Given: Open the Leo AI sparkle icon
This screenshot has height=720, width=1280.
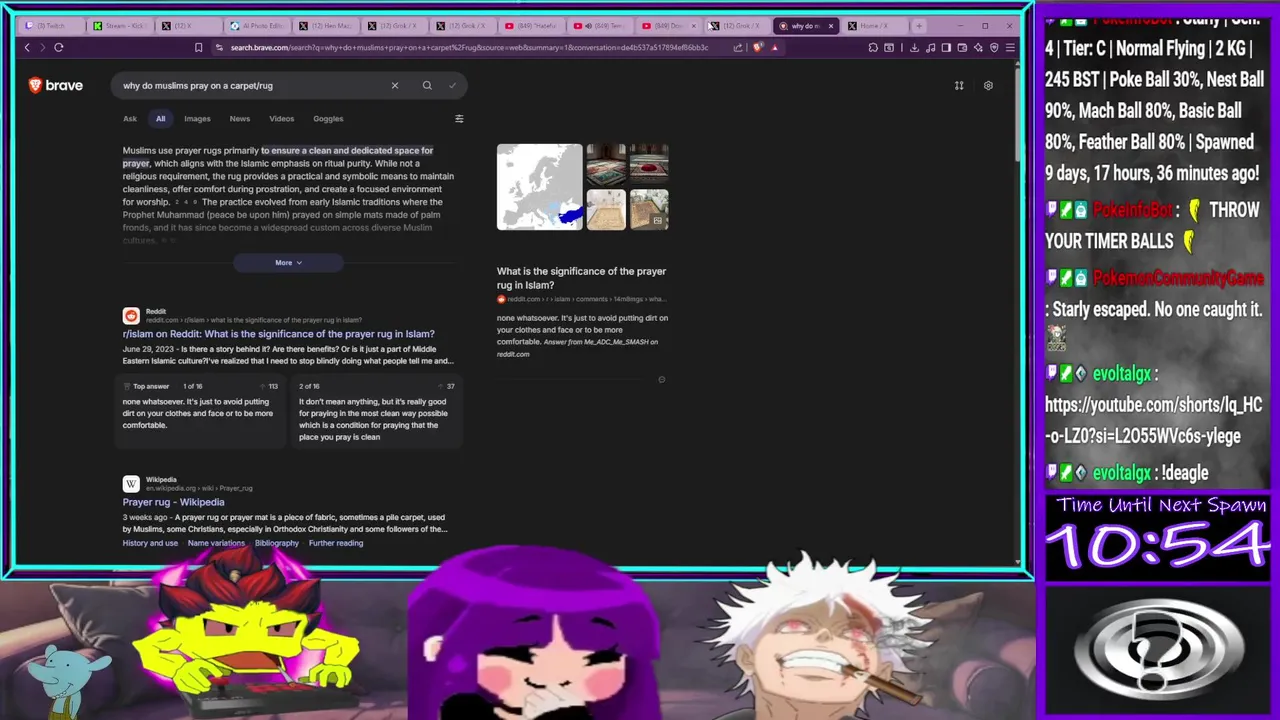Looking at the screenshot, I should (978, 47).
